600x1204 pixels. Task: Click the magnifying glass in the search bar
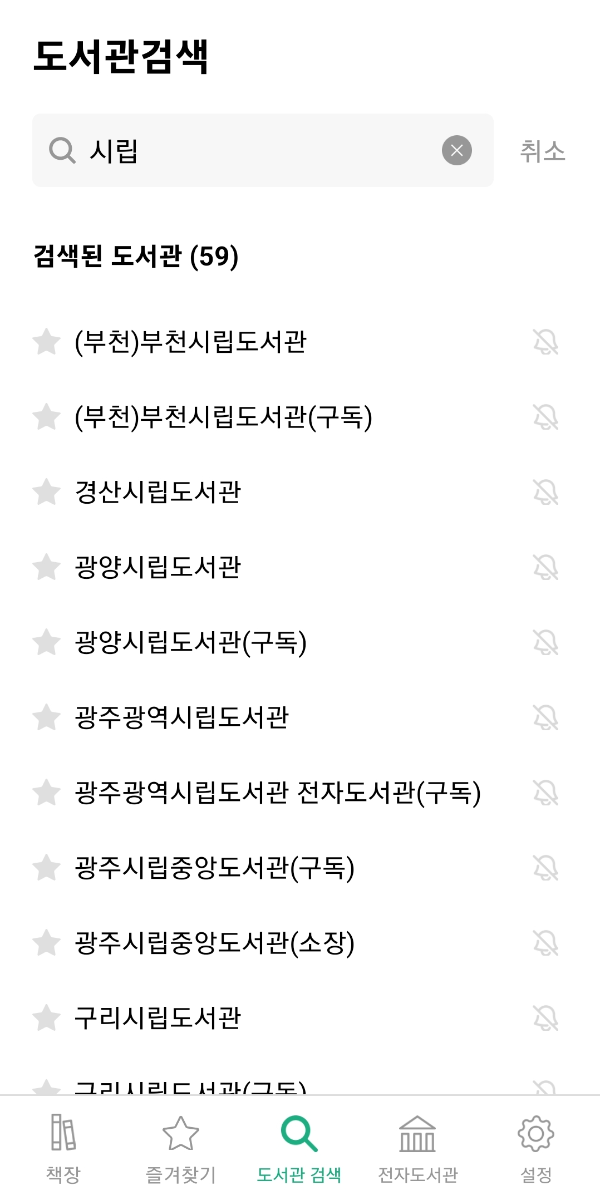[62, 150]
